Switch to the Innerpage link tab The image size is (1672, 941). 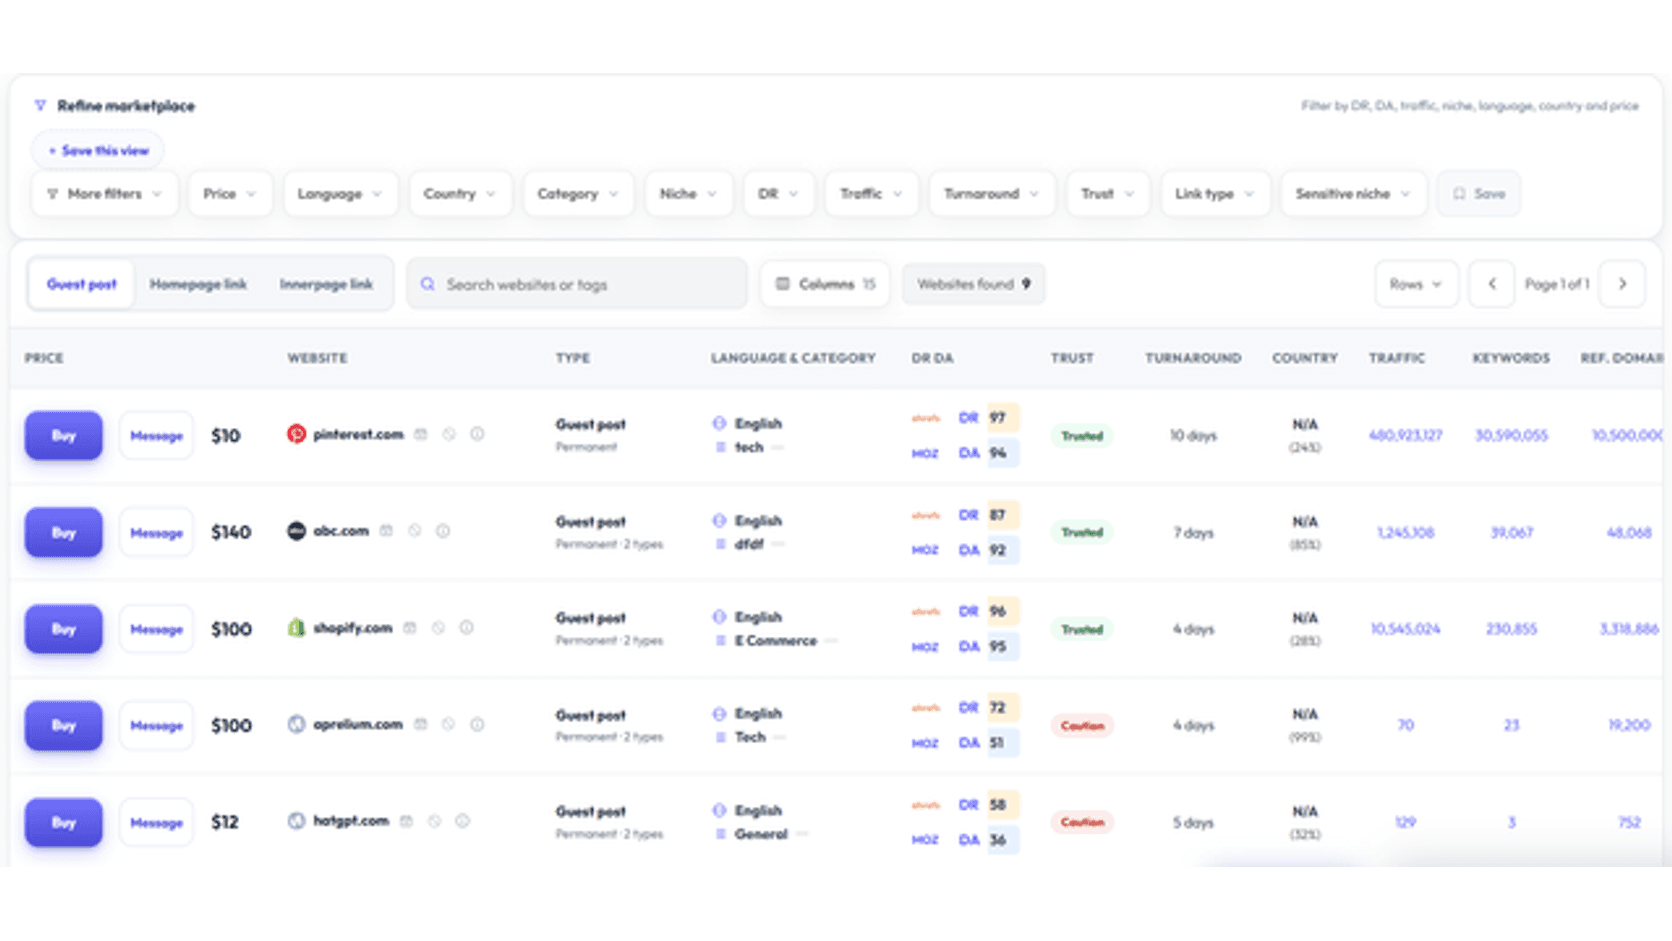click(x=326, y=284)
